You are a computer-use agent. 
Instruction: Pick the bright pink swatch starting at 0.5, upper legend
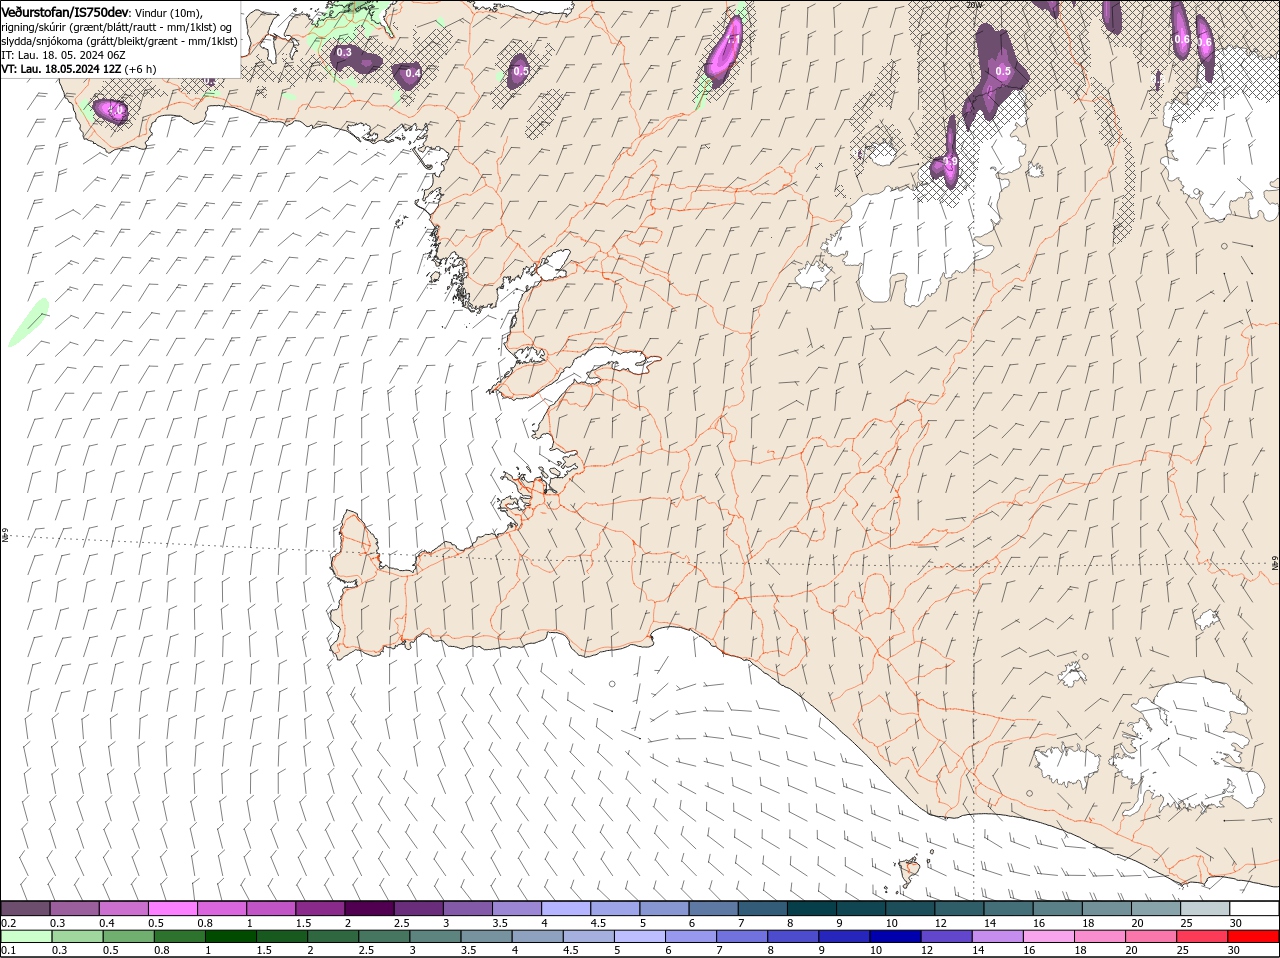(173, 908)
